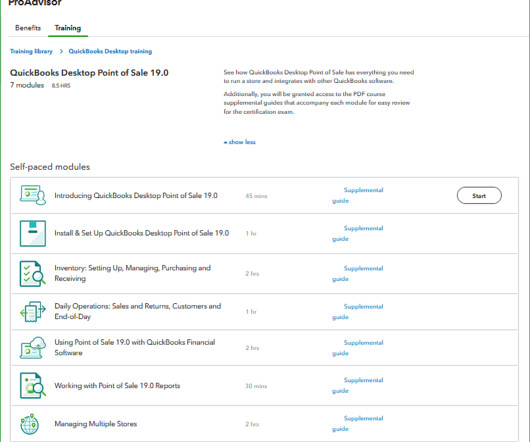Open Supplemental guide for Install & Set Up
Image resolution: width=530 pixels, height=442 pixels.
coord(358,234)
